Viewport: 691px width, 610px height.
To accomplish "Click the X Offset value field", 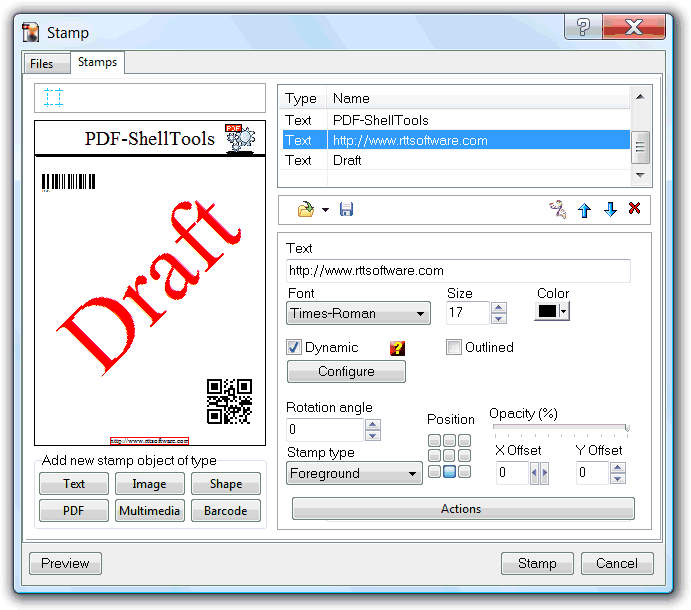I will (513, 473).
